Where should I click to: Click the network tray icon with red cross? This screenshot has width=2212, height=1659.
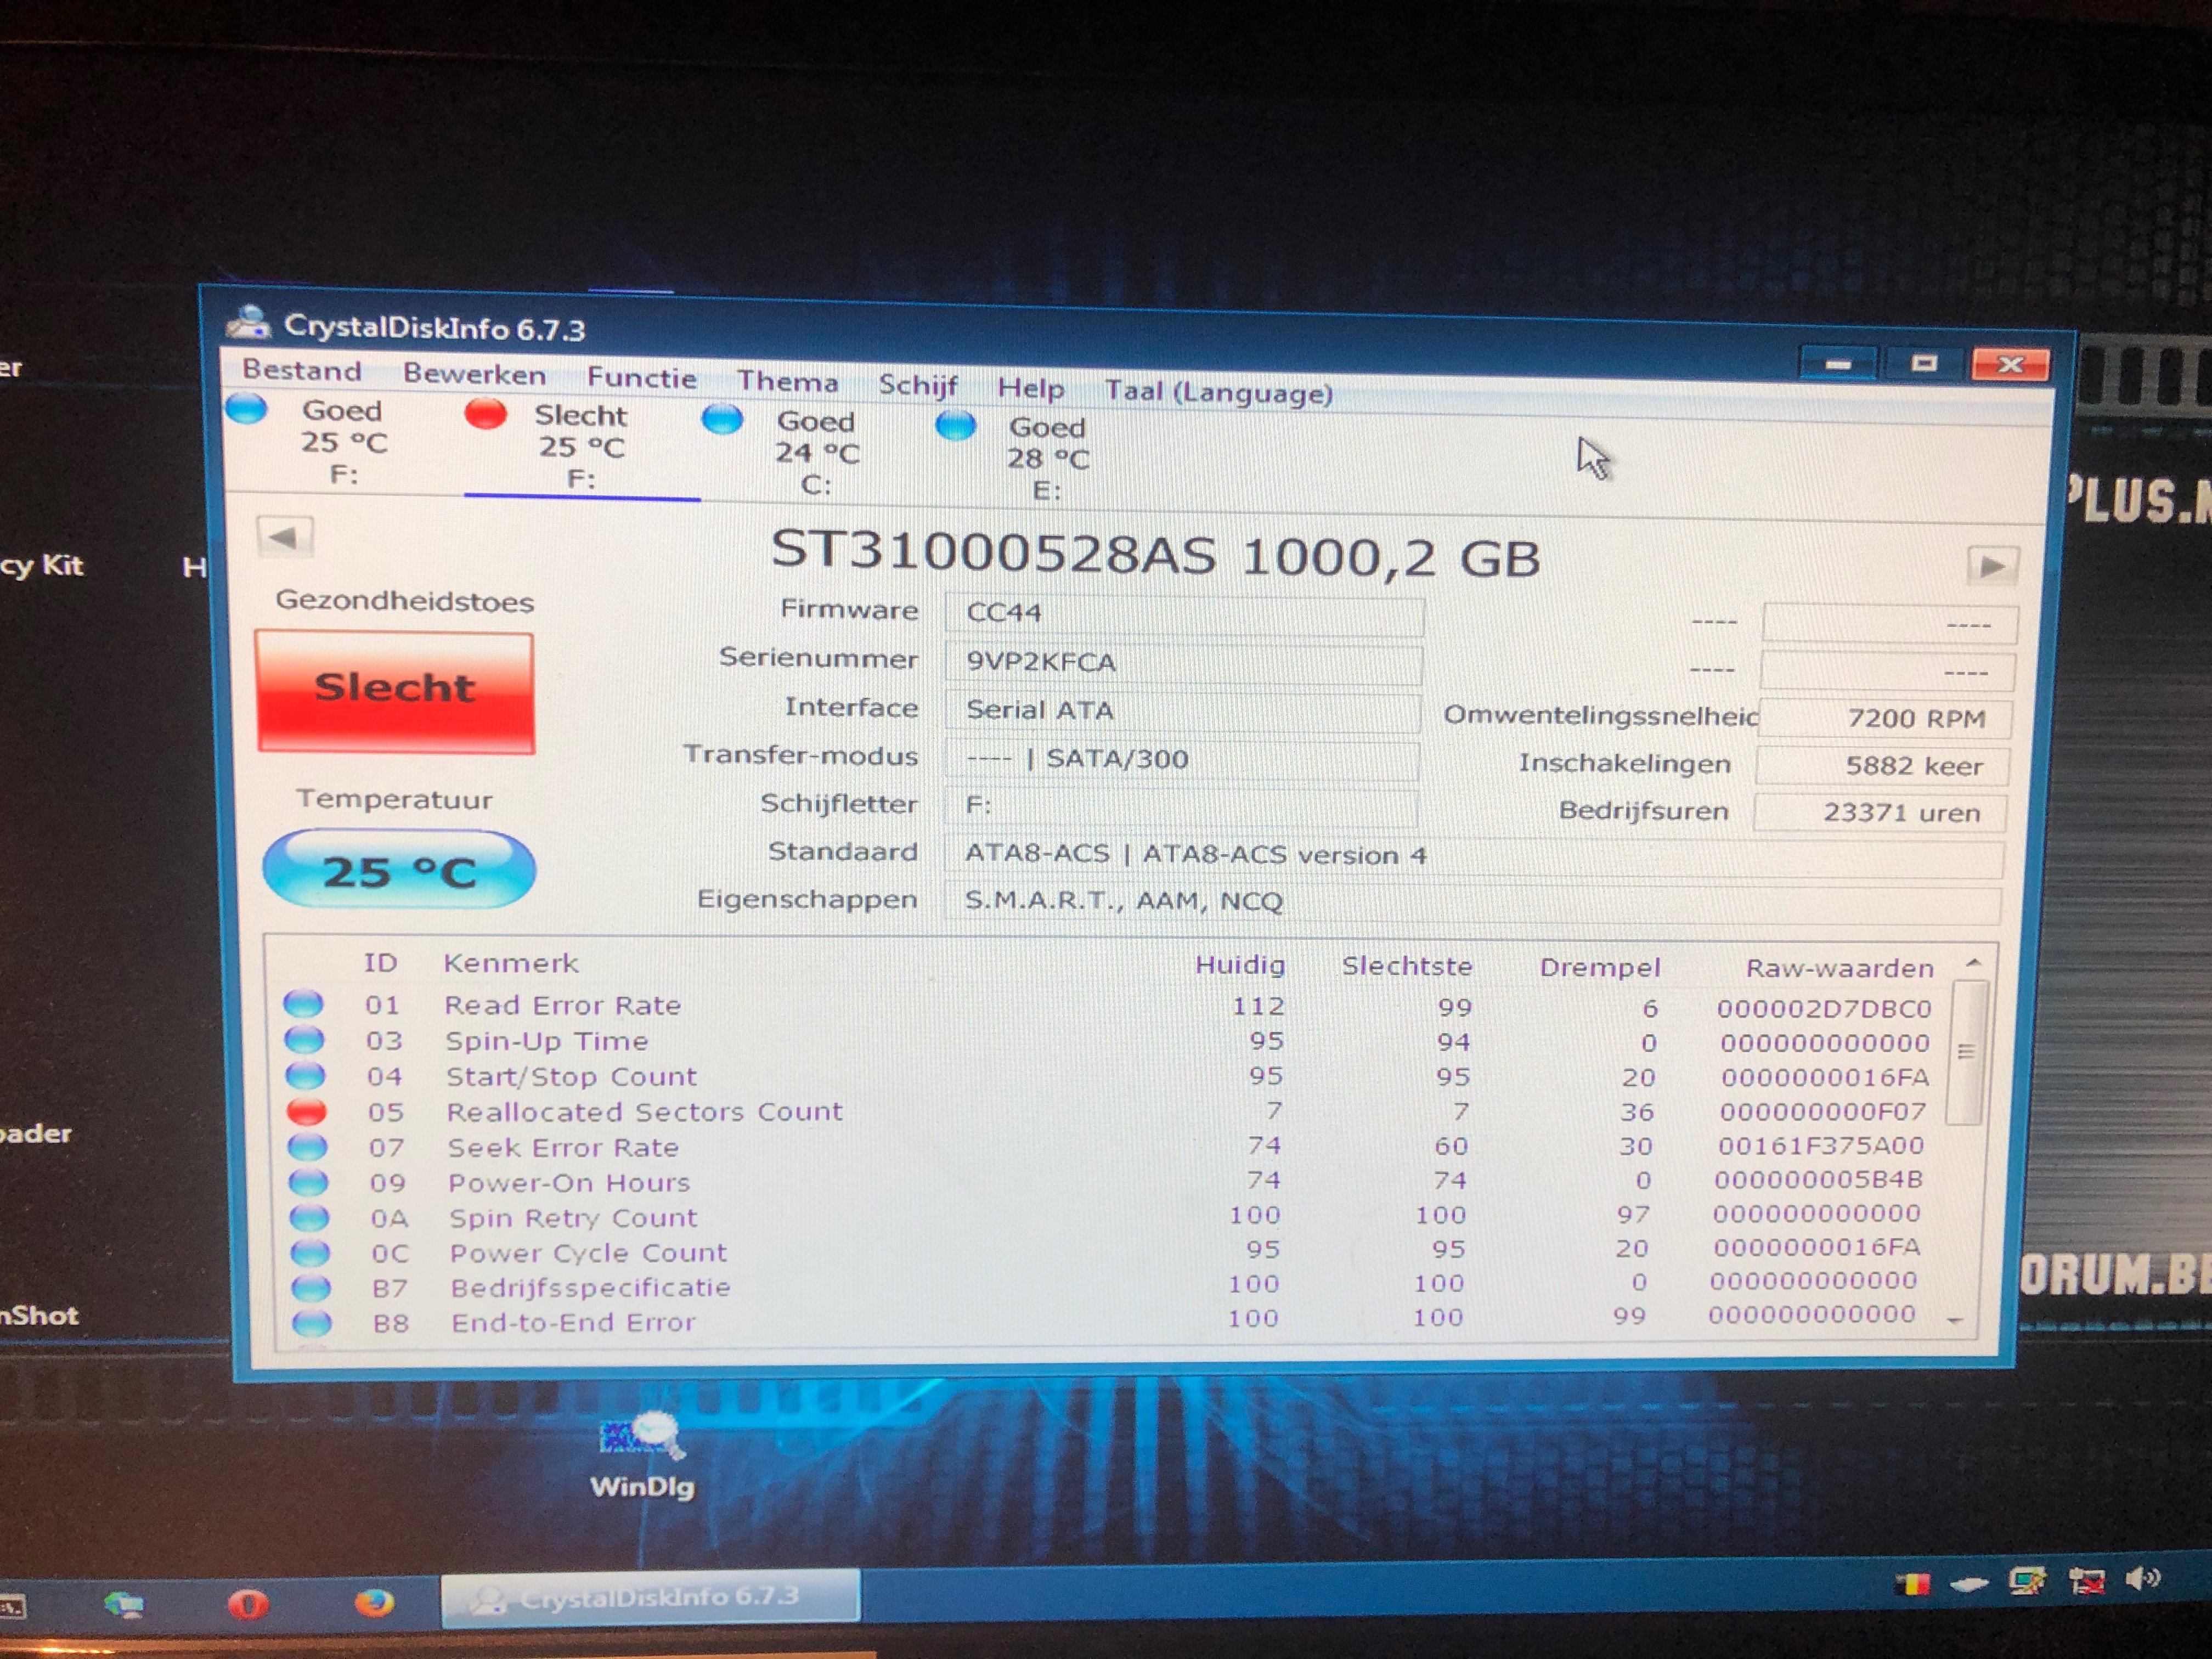(2086, 1581)
